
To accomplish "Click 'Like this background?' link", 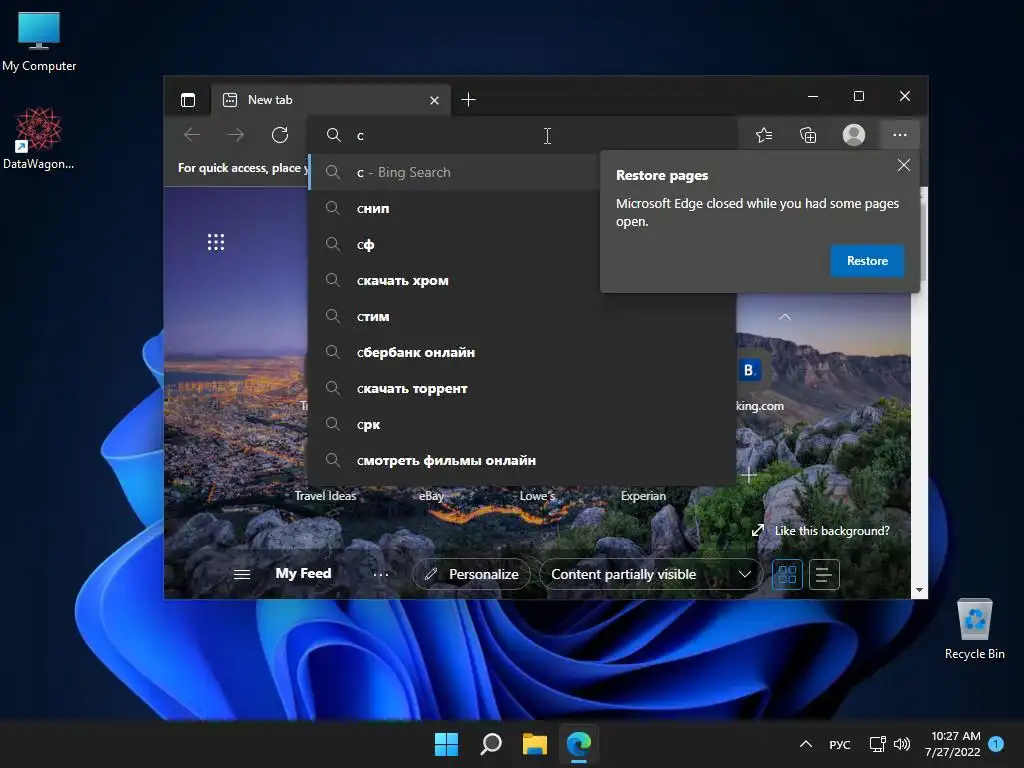I will 822,531.
